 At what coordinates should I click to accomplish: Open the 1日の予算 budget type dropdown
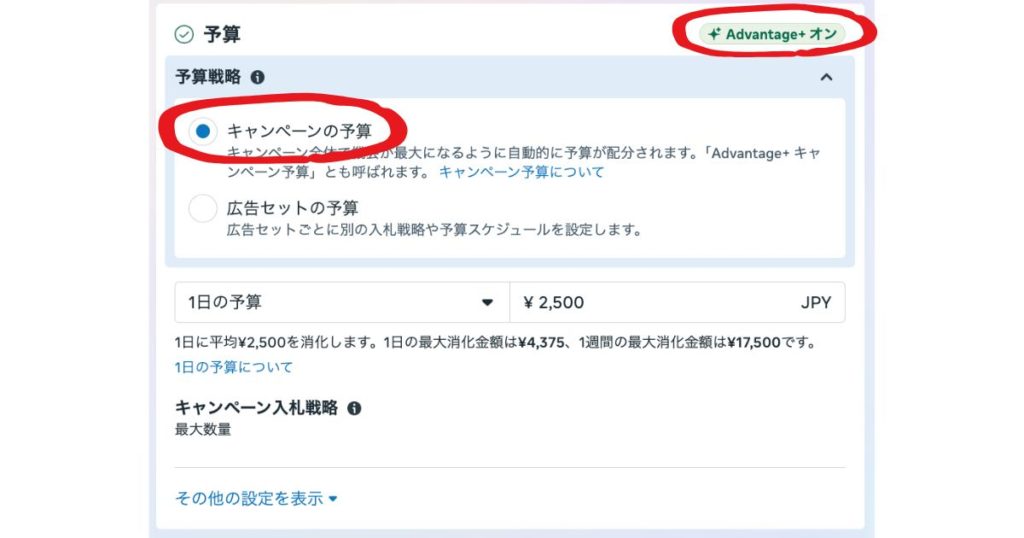click(341, 302)
